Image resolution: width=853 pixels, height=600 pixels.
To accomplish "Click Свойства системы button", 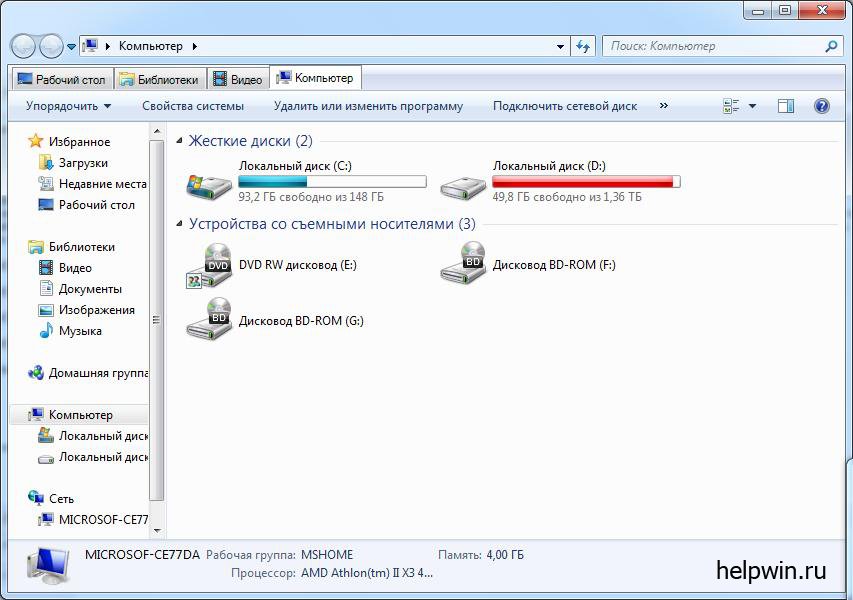I will pyautogui.click(x=193, y=106).
